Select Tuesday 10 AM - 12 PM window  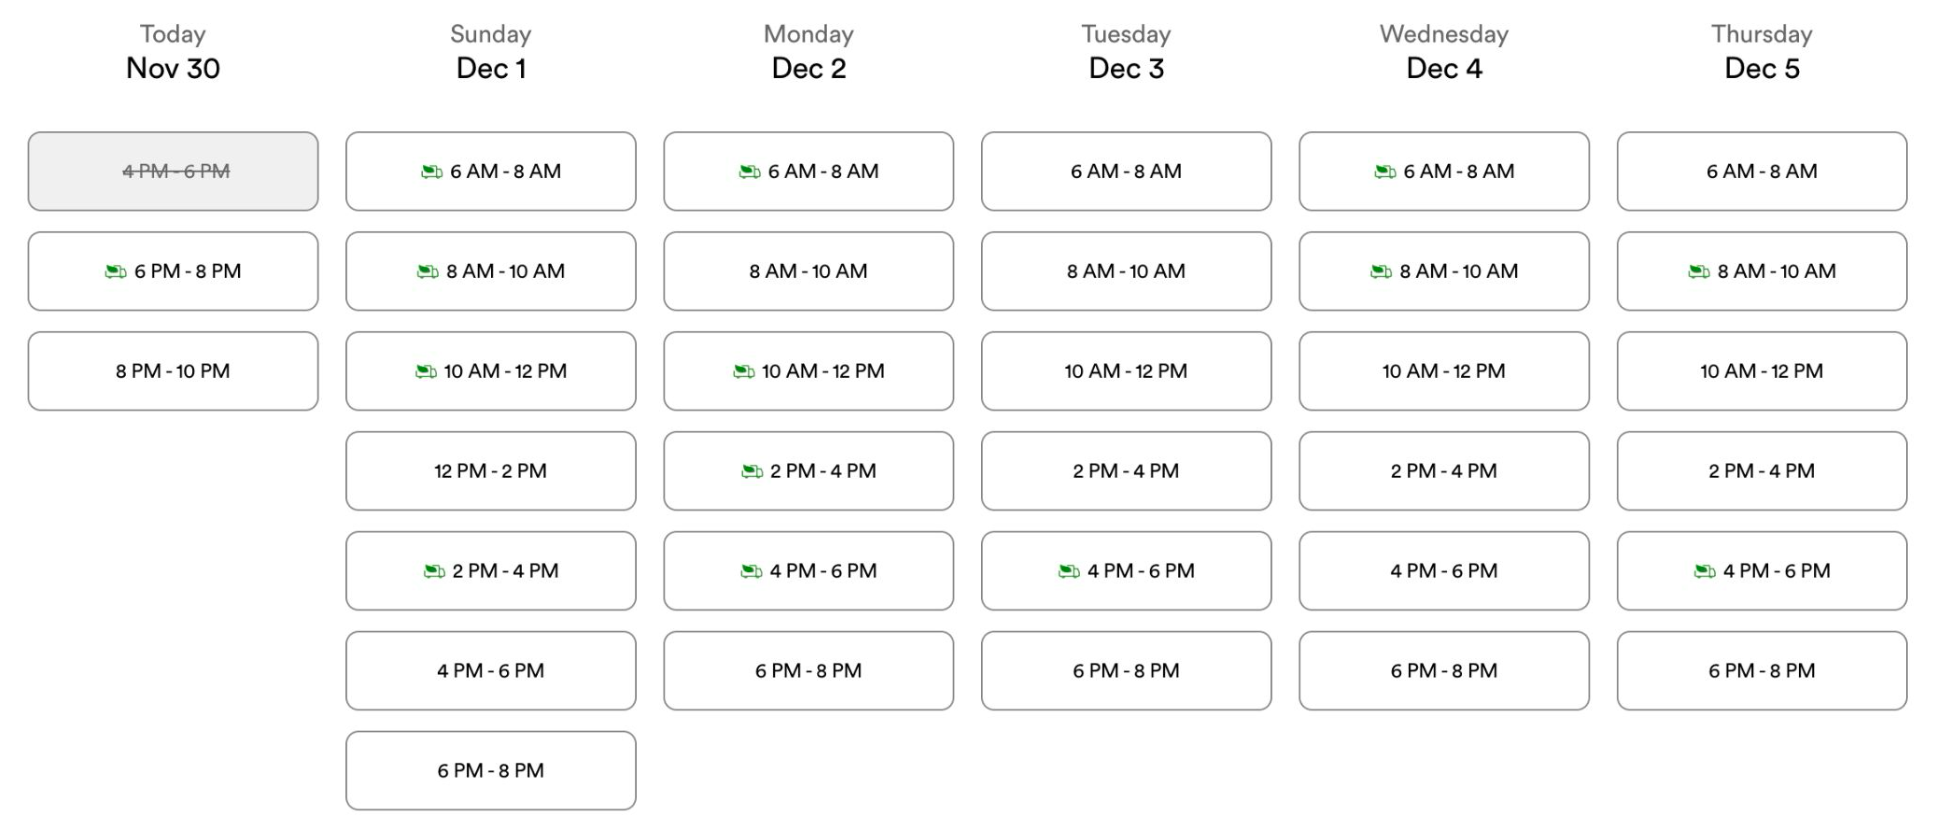click(x=1126, y=371)
